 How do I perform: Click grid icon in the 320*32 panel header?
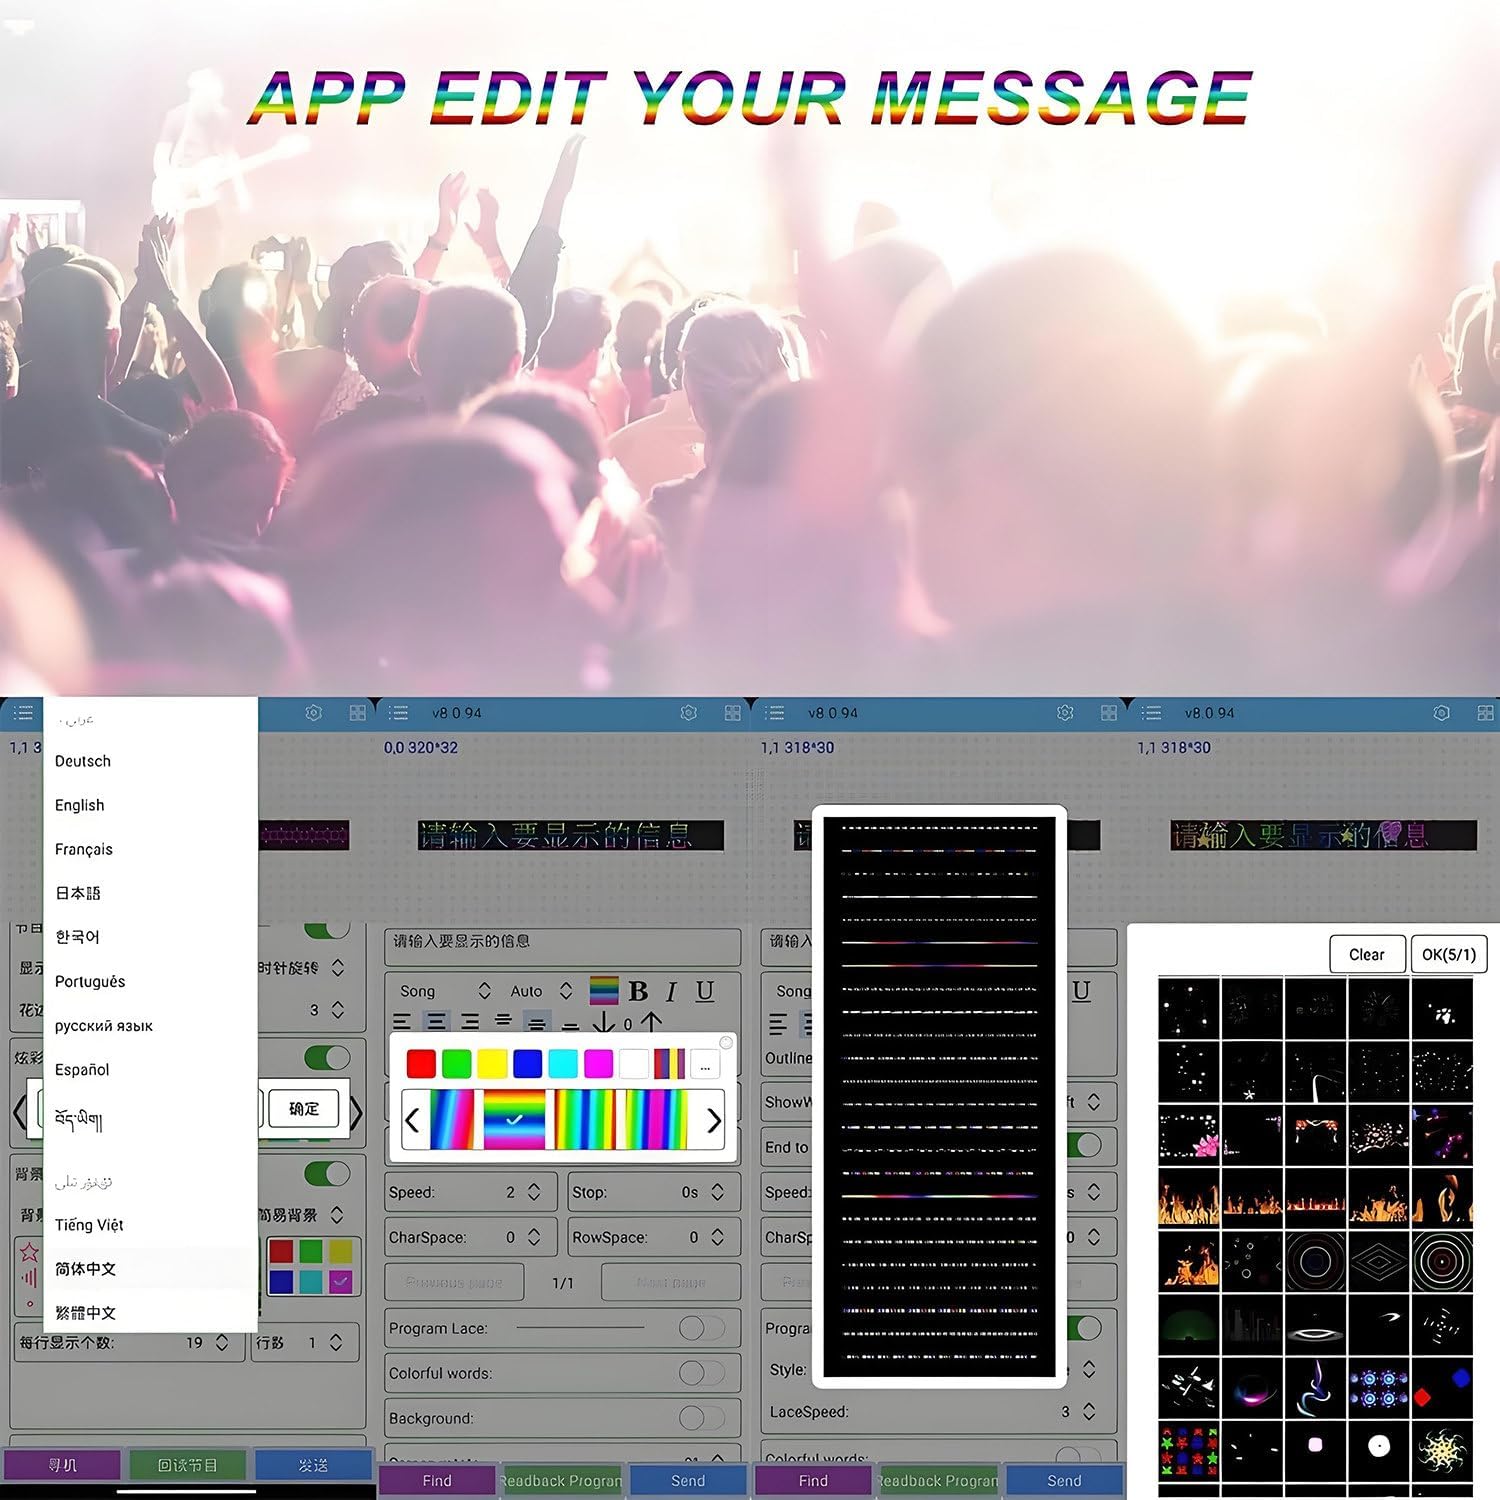click(x=733, y=713)
